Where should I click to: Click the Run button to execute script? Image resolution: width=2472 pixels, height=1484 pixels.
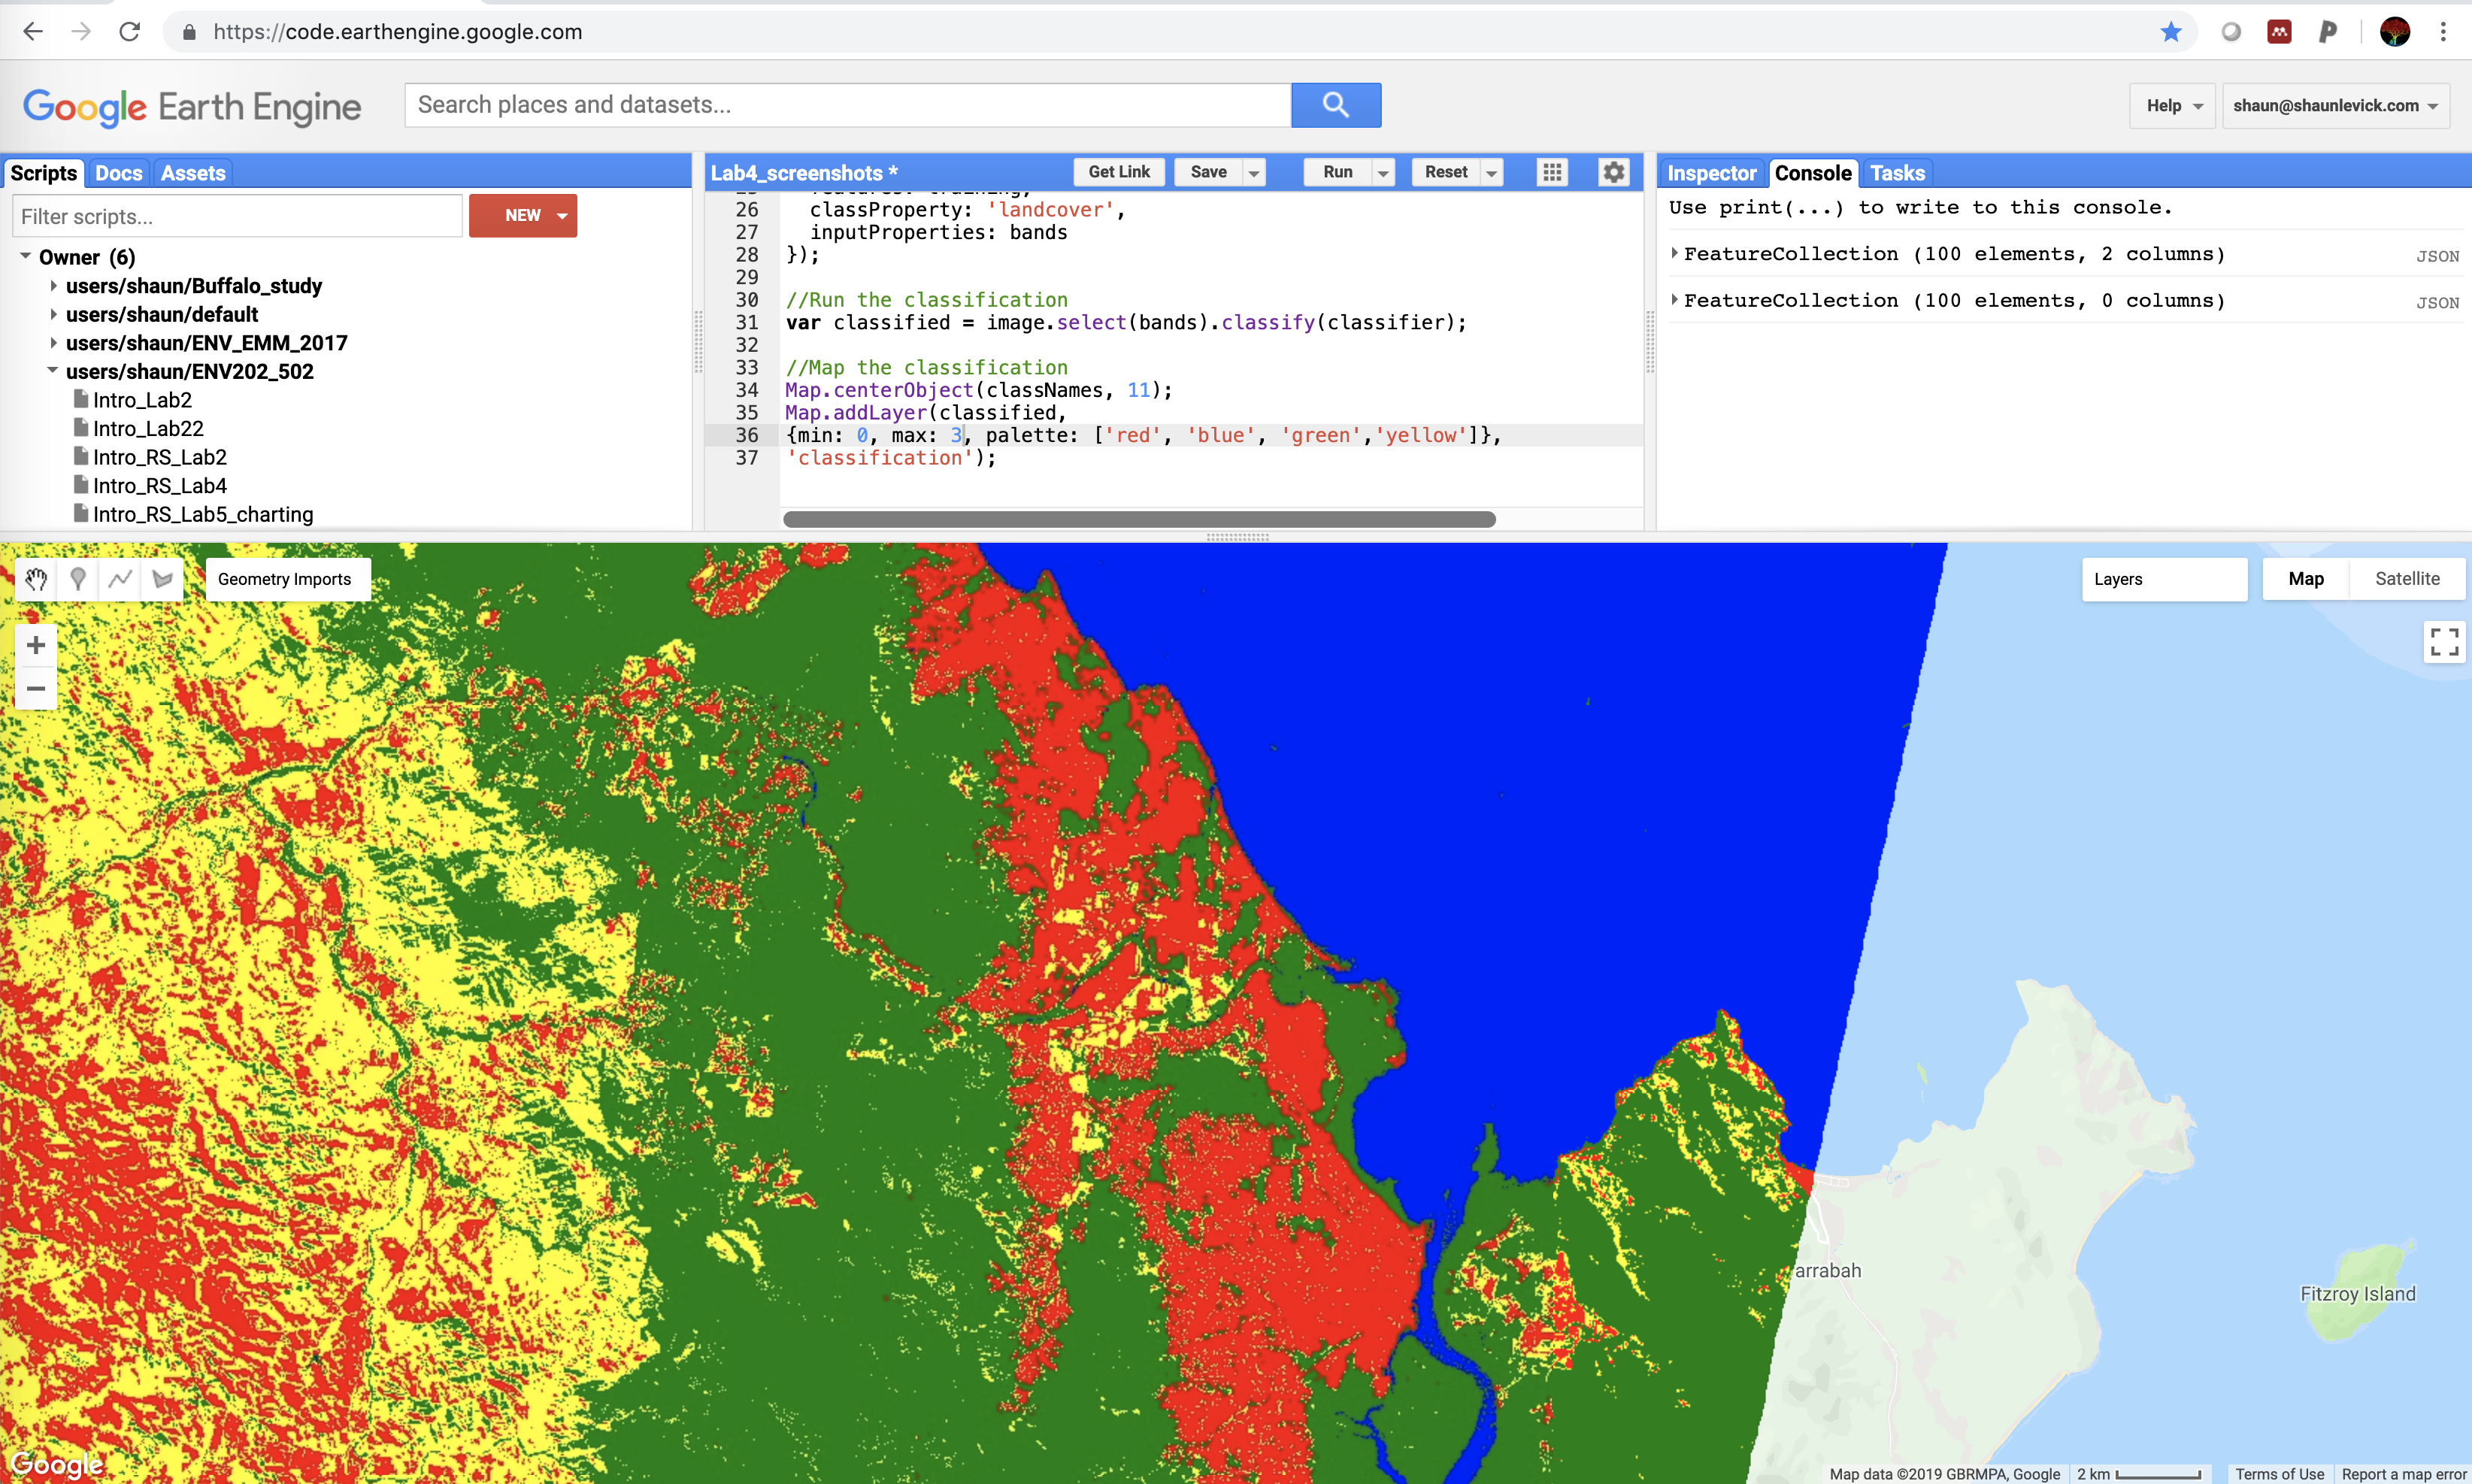point(1338,171)
